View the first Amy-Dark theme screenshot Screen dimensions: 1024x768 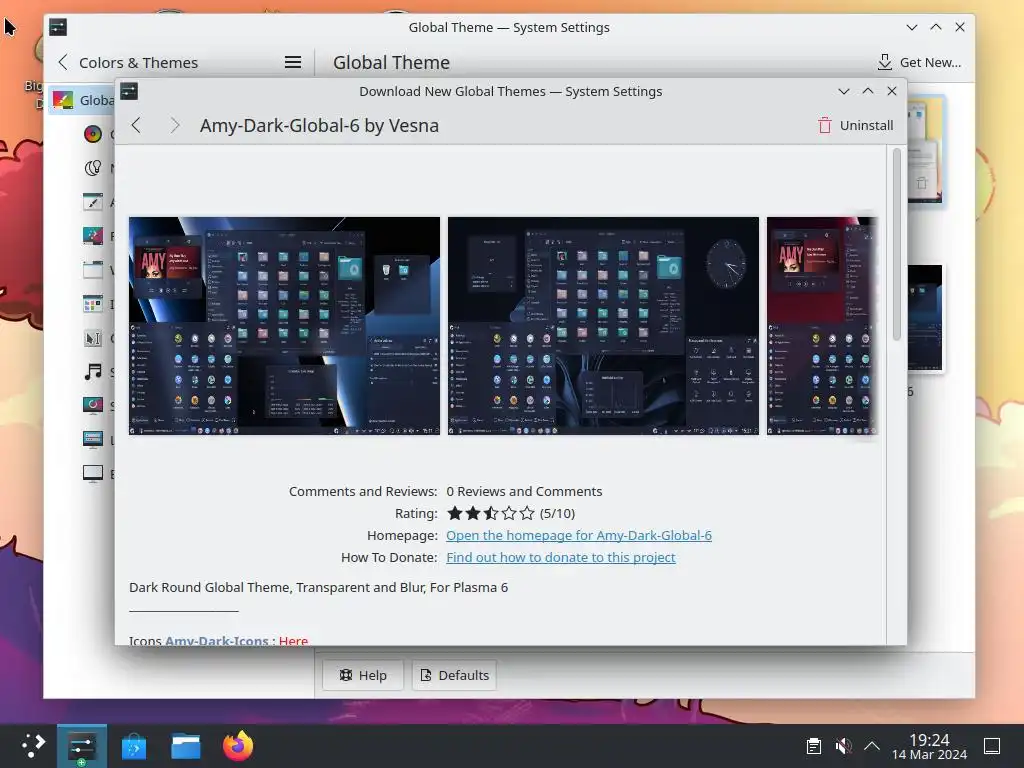(x=284, y=326)
